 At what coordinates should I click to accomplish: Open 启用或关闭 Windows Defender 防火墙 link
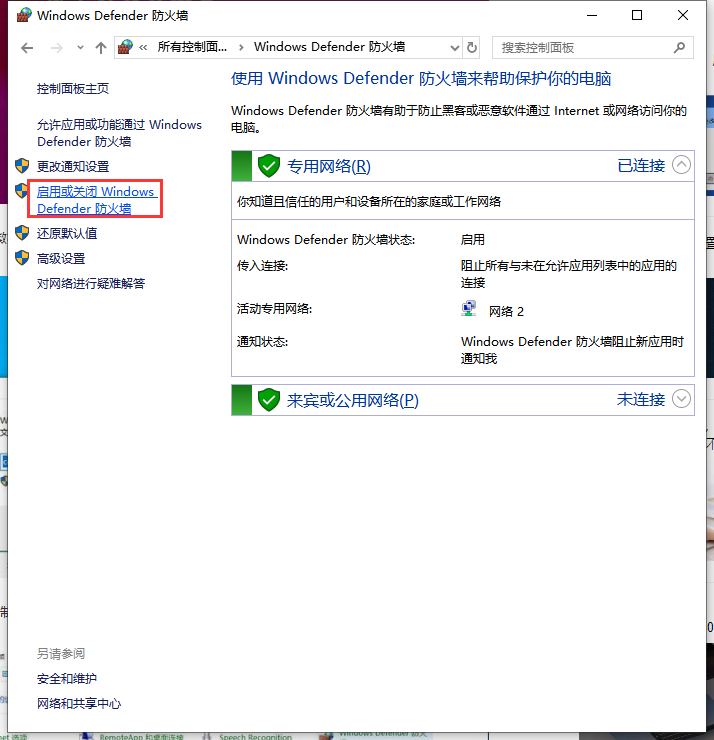coord(95,200)
